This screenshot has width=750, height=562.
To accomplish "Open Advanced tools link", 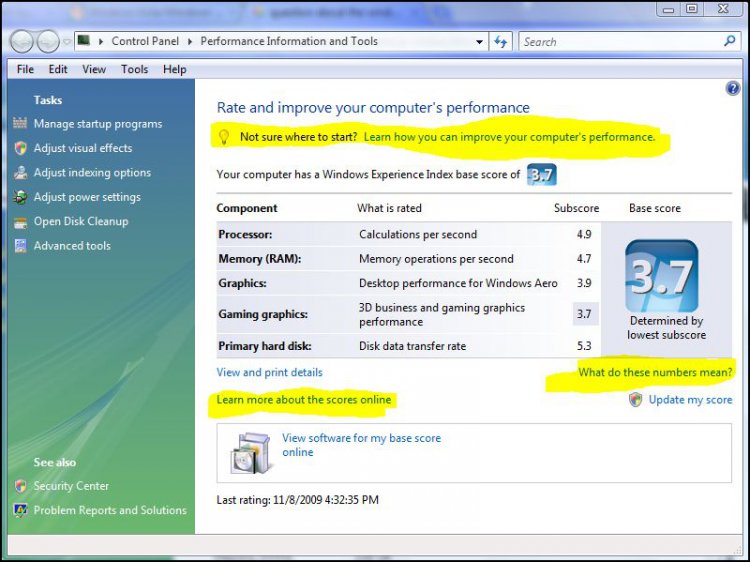I will pos(72,246).
